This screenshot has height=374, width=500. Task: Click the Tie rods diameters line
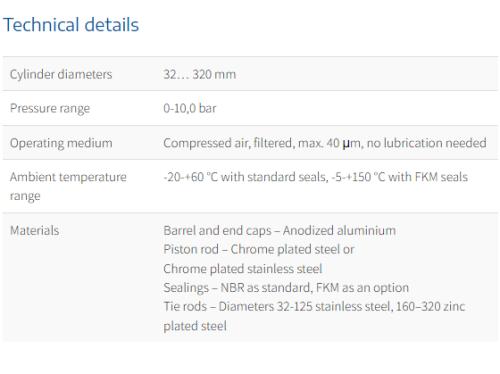314,307
